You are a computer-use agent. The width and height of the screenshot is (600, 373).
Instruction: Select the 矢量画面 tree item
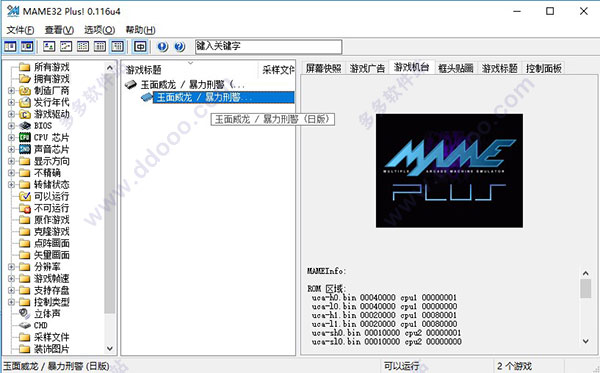(x=52, y=255)
